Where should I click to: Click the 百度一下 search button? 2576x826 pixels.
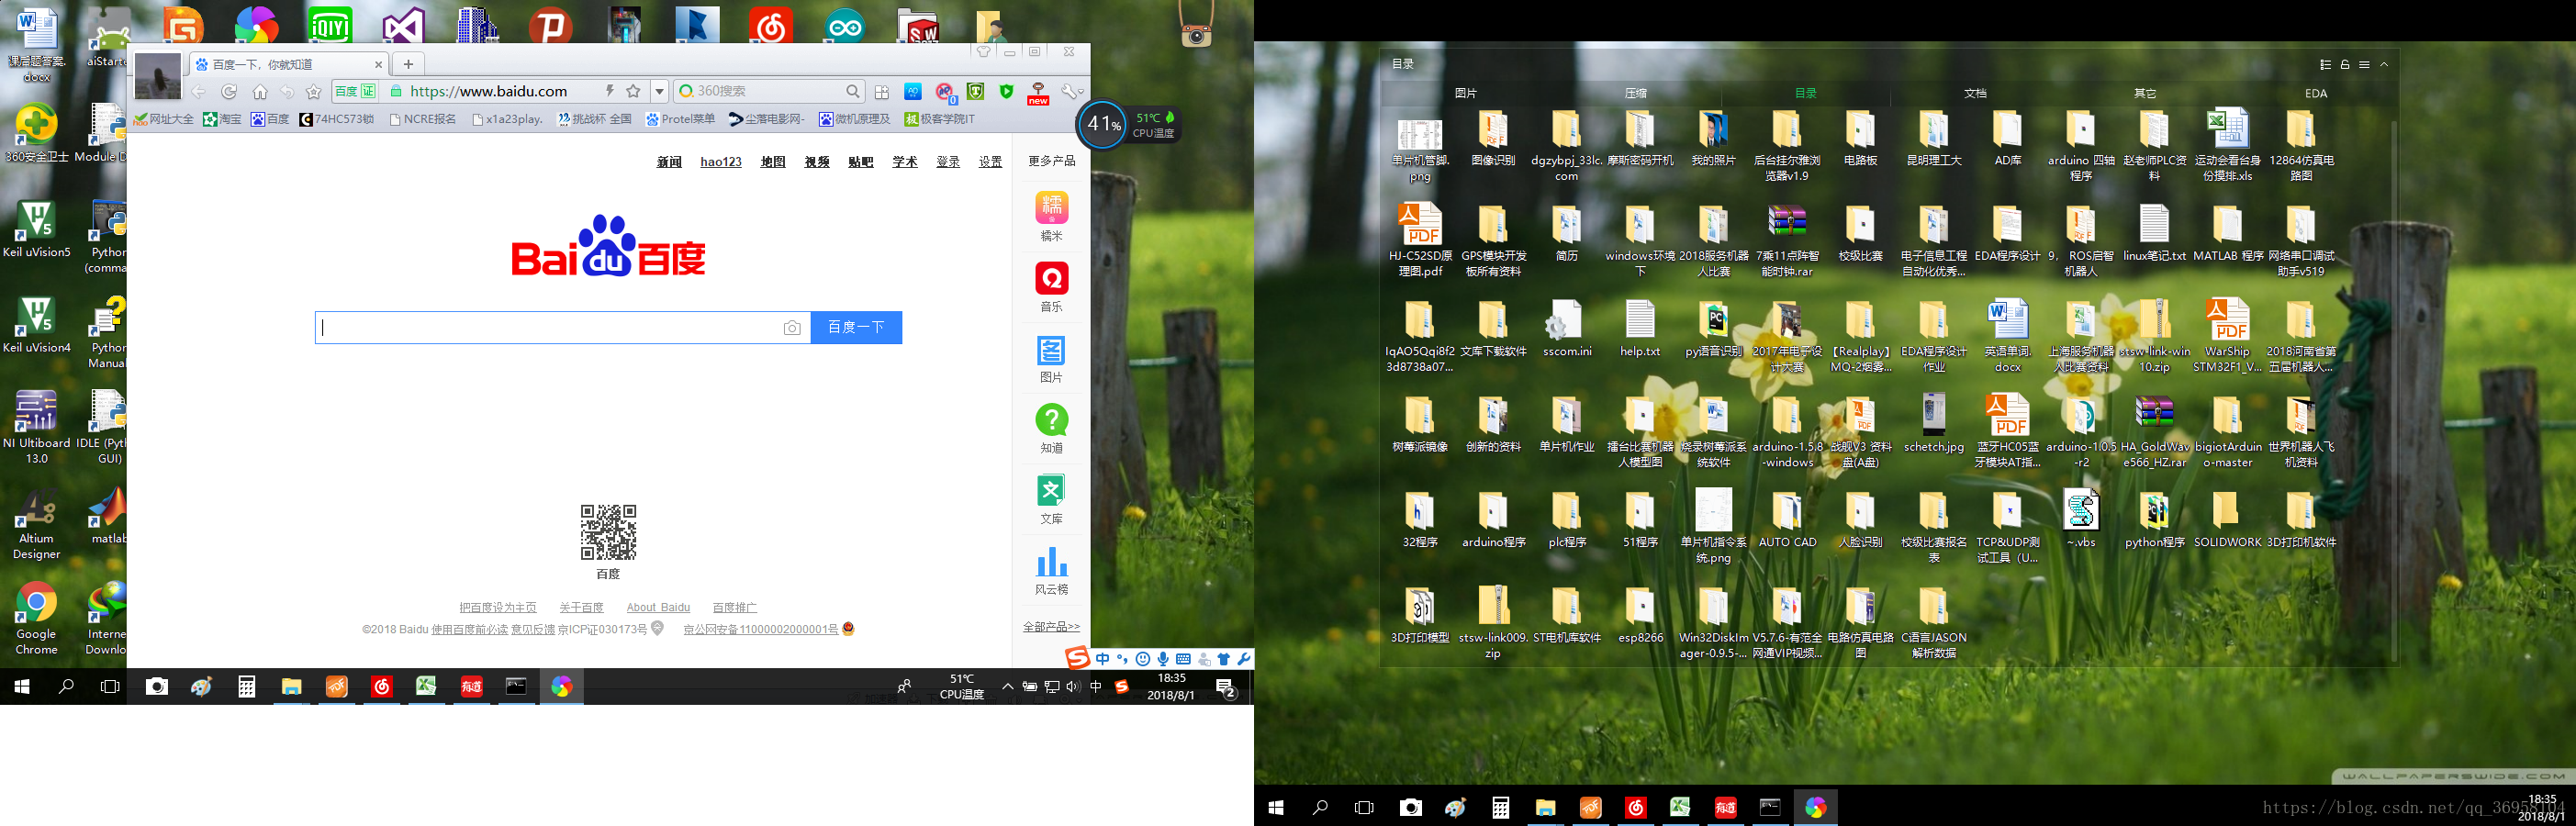coord(856,327)
